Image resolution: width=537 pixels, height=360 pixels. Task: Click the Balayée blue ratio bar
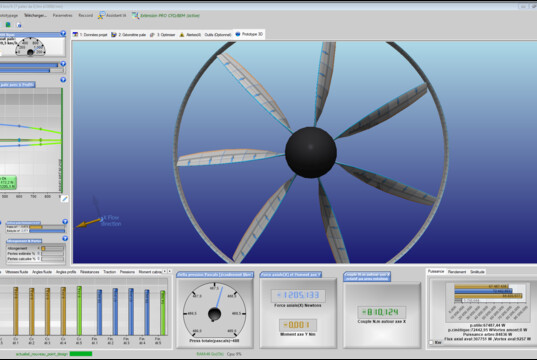tap(47, 231)
